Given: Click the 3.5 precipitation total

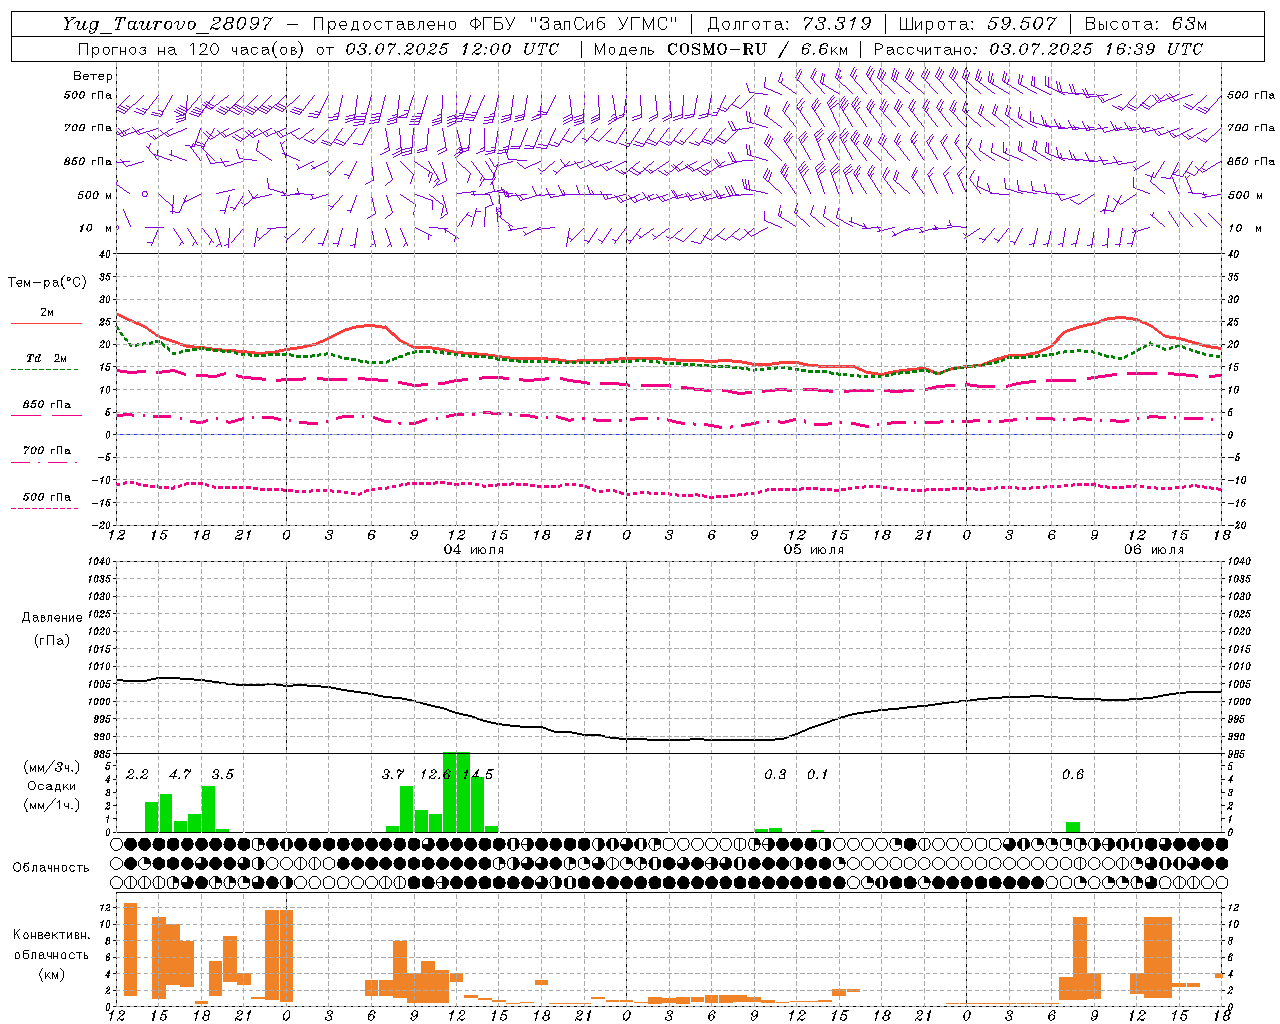Looking at the screenshot, I should coord(222,775).
